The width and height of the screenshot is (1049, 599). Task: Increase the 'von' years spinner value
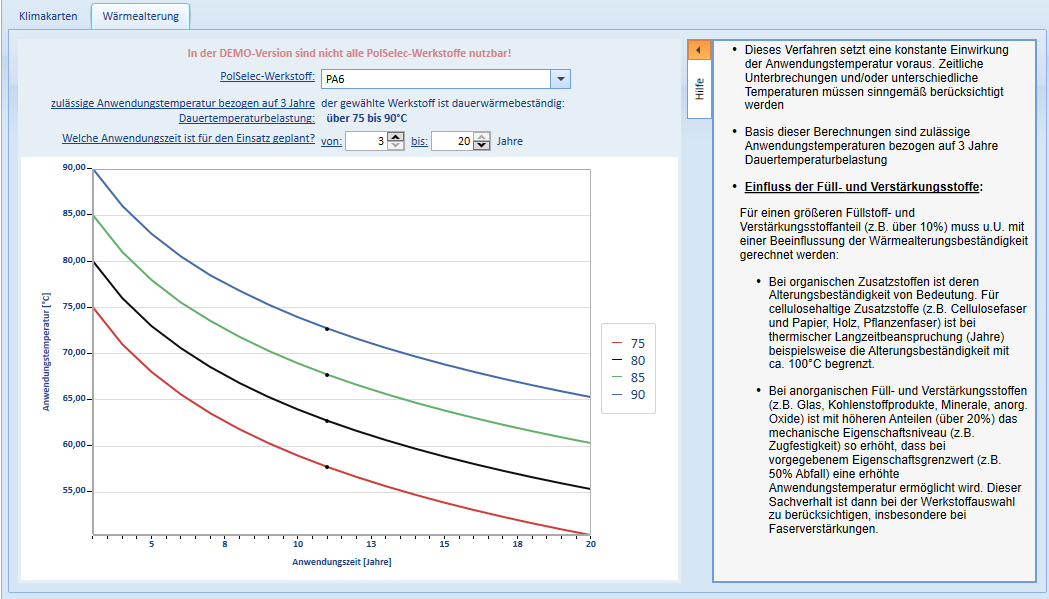[396, 137]
